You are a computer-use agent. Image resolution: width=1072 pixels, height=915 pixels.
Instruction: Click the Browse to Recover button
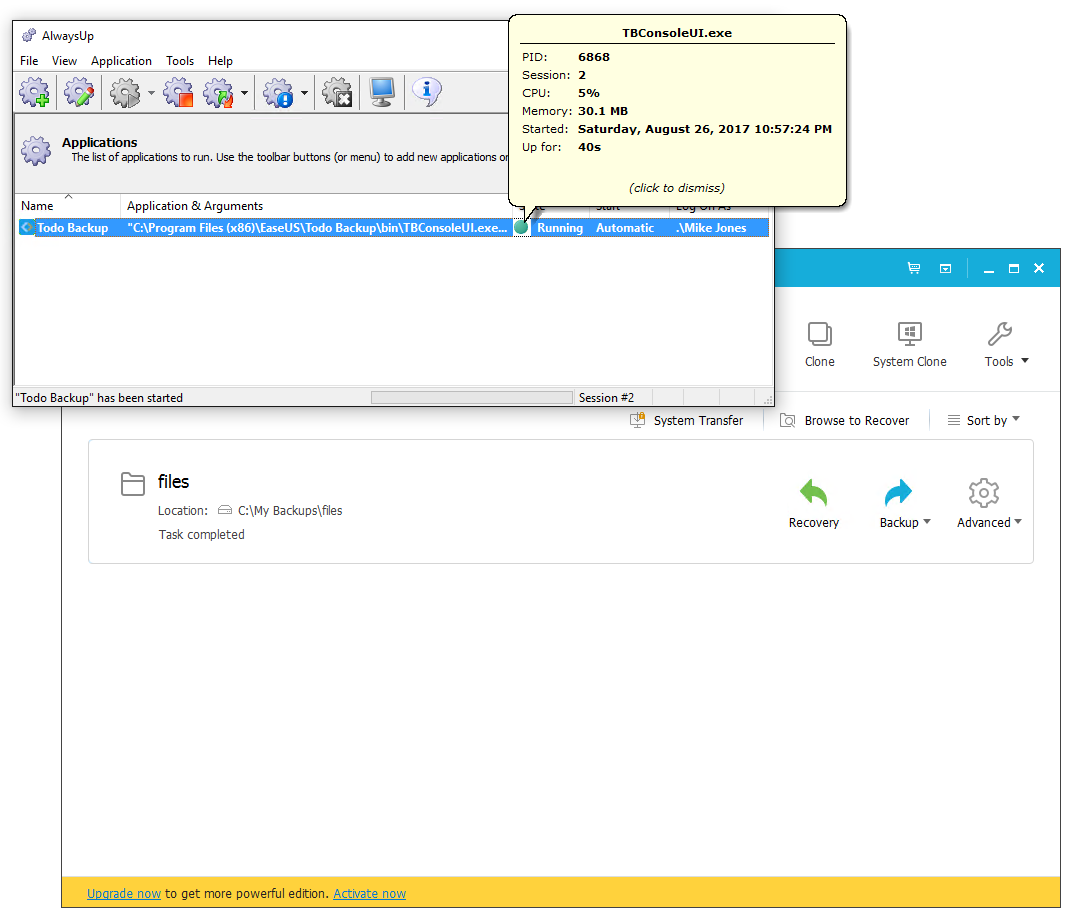click(x=845, y=421)
